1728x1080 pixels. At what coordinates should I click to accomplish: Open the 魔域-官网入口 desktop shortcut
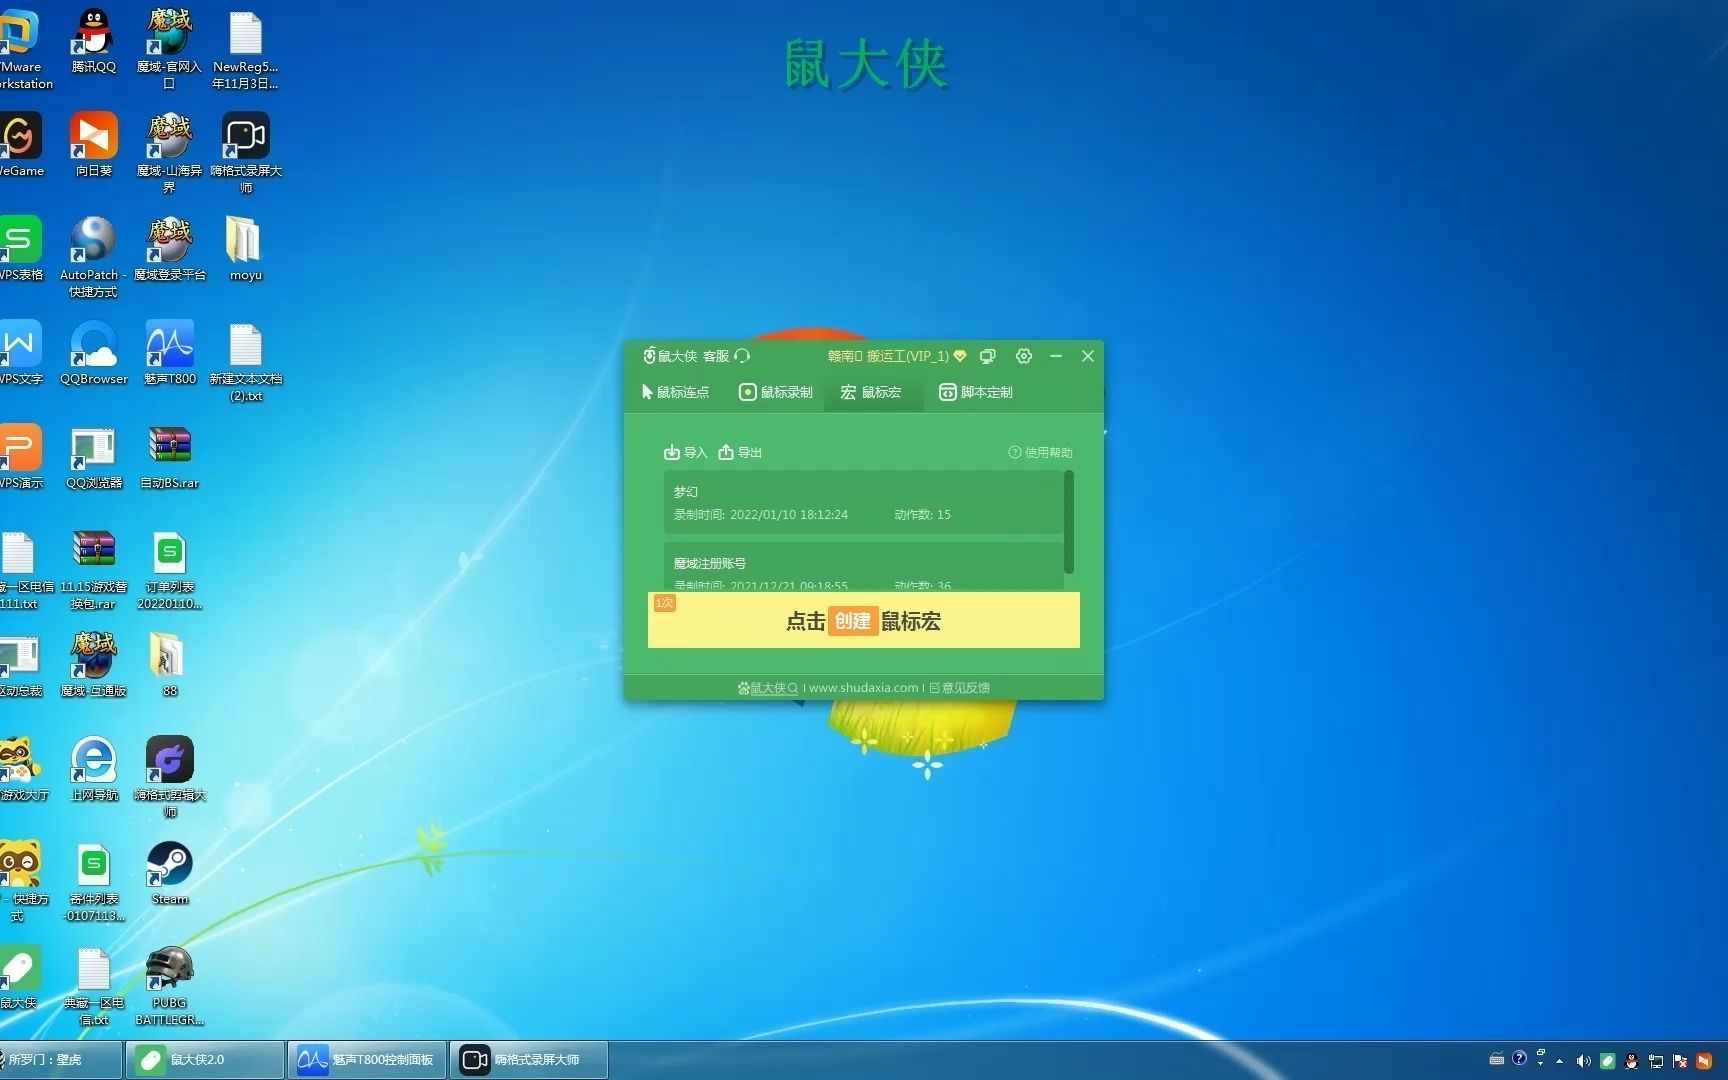pyautogui.click(x=169, y=49)
